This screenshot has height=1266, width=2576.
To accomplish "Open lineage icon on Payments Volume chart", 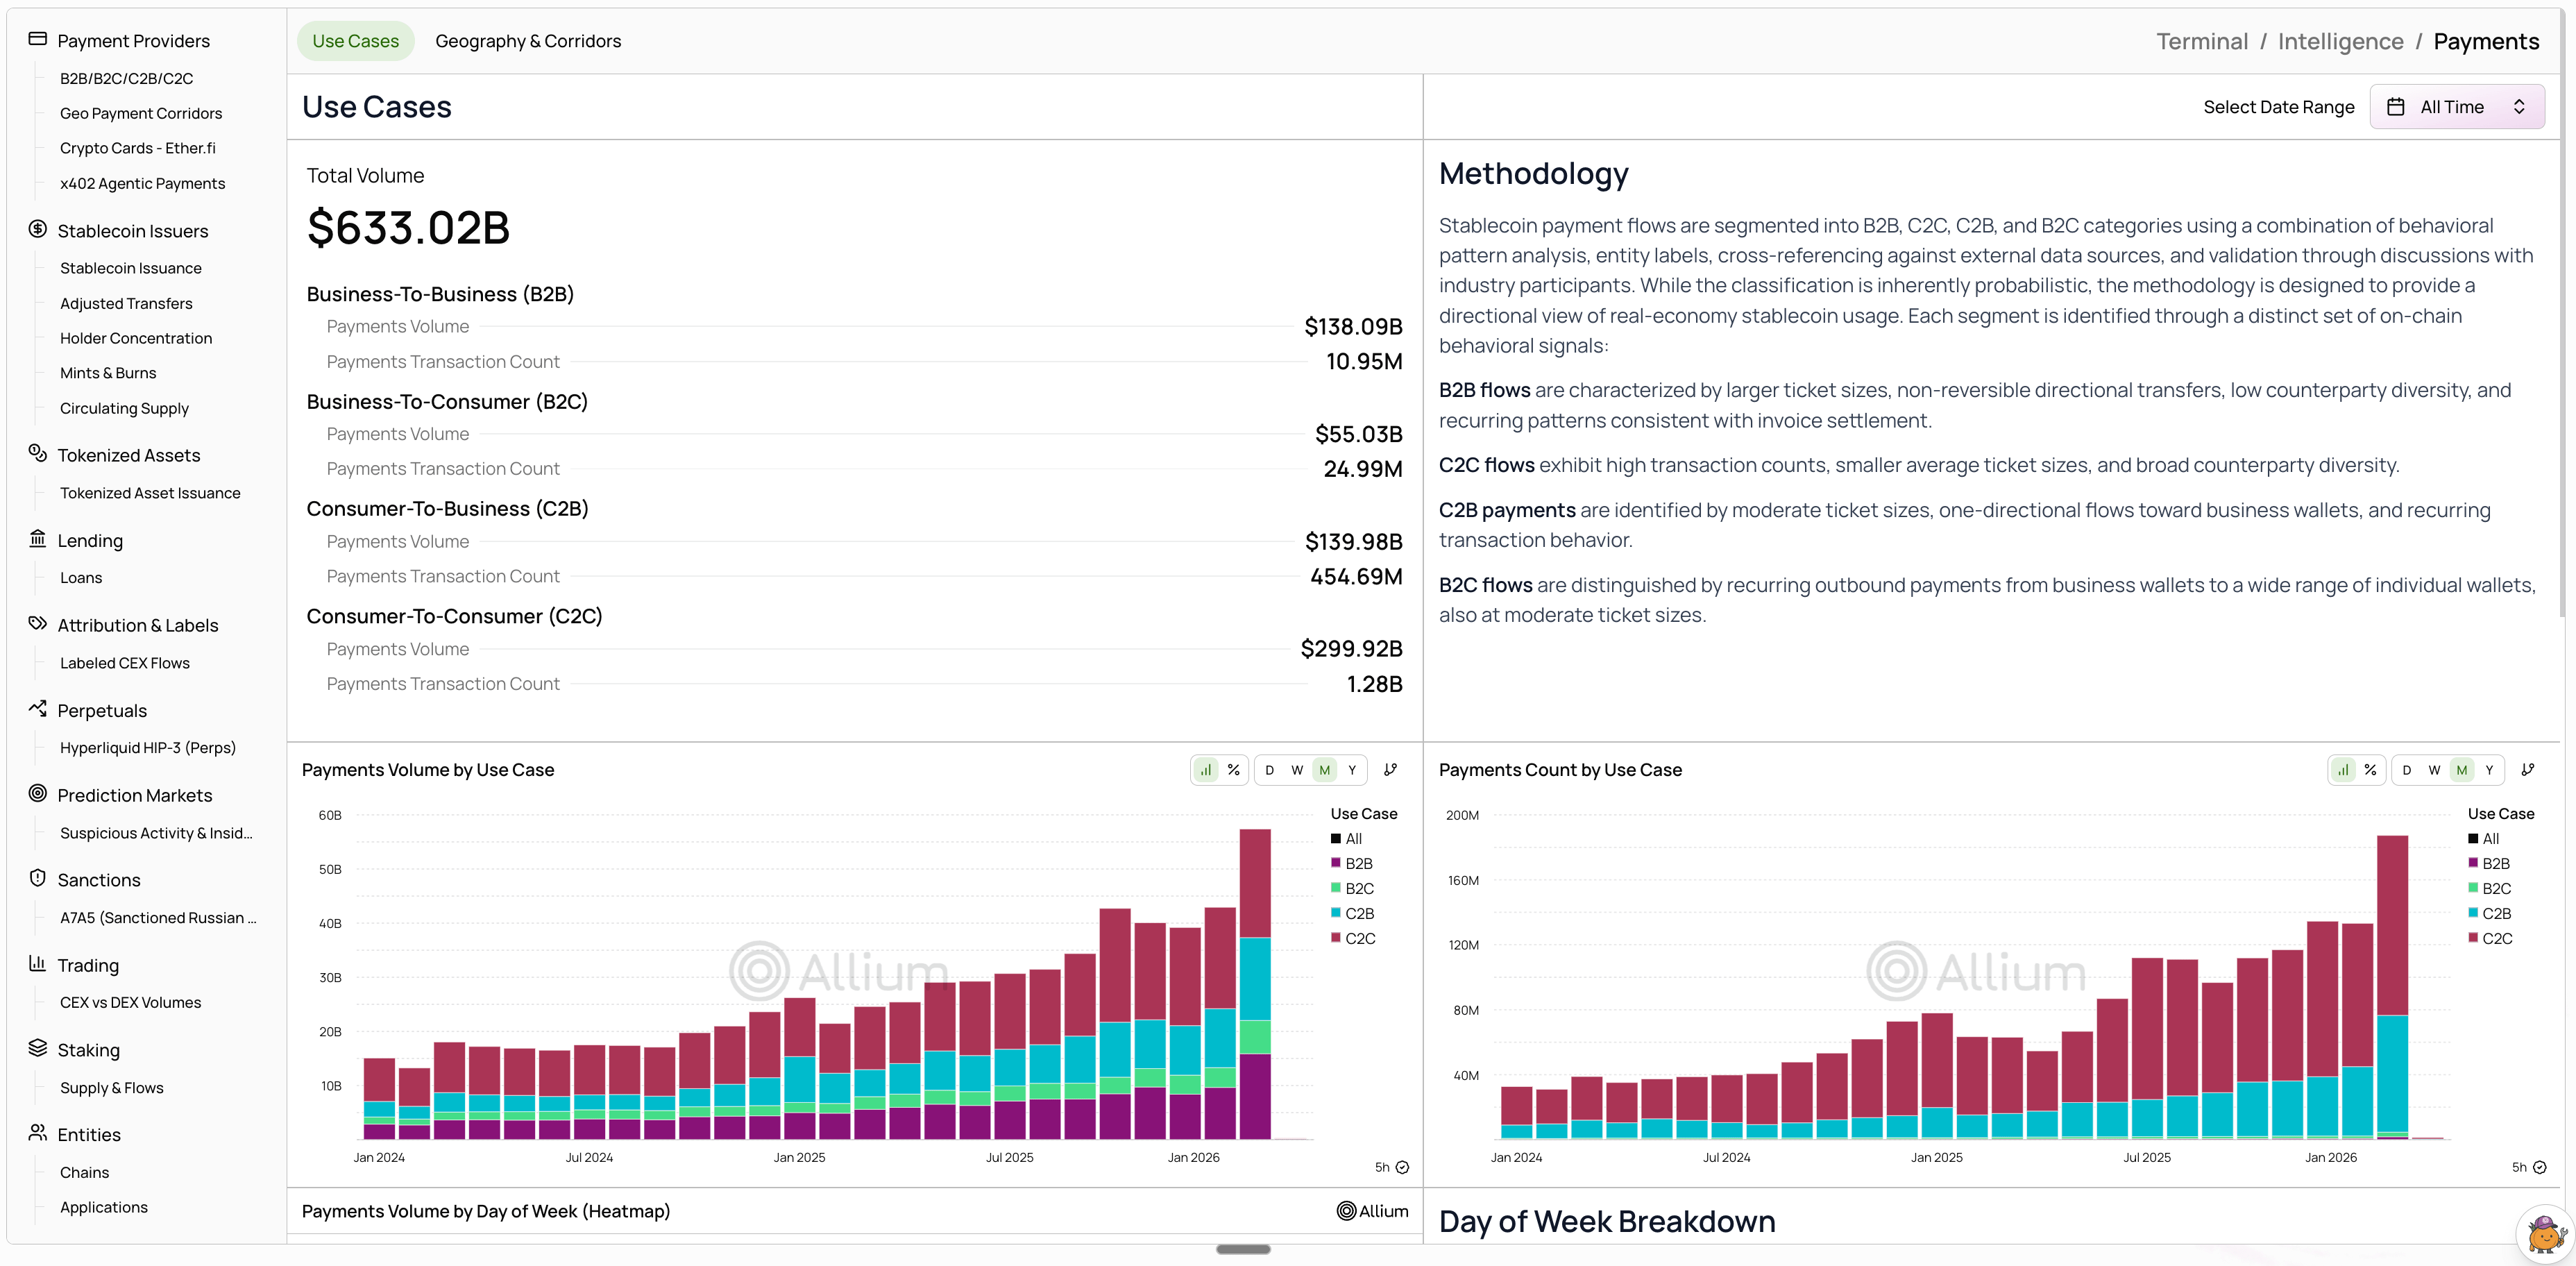I will (x=1390, y=770).
